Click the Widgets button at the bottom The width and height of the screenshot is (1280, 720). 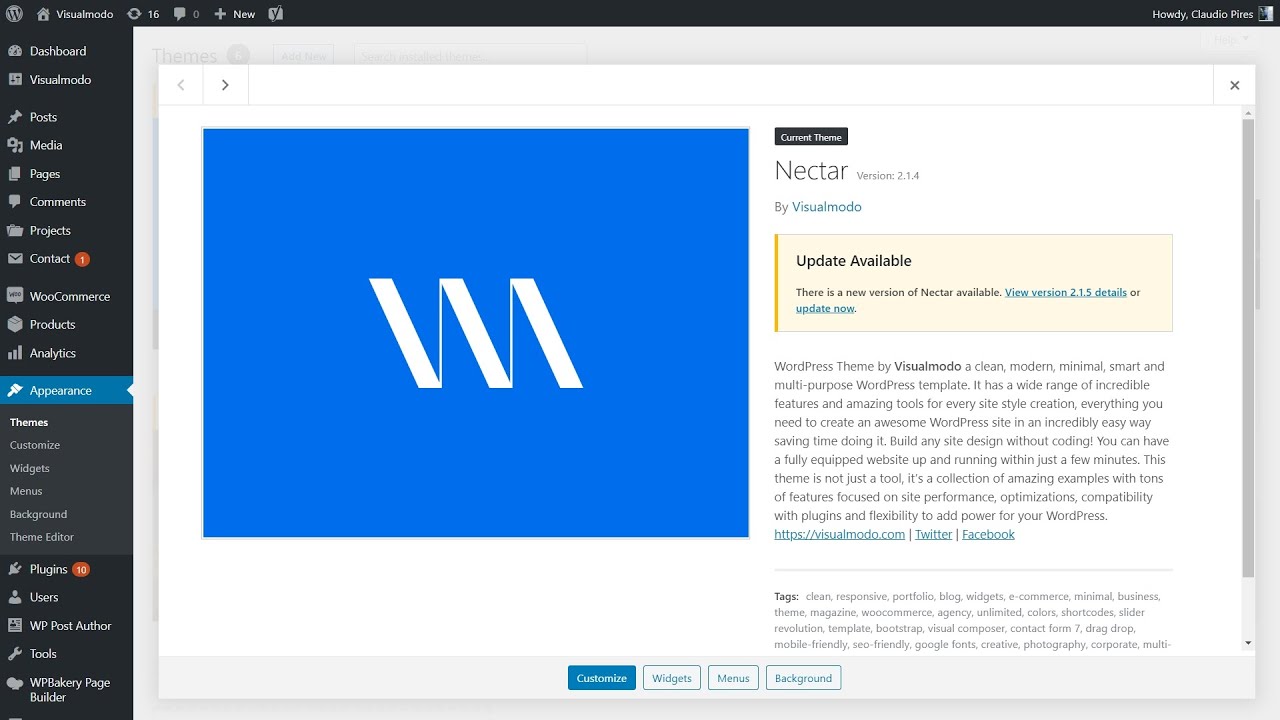672,678
